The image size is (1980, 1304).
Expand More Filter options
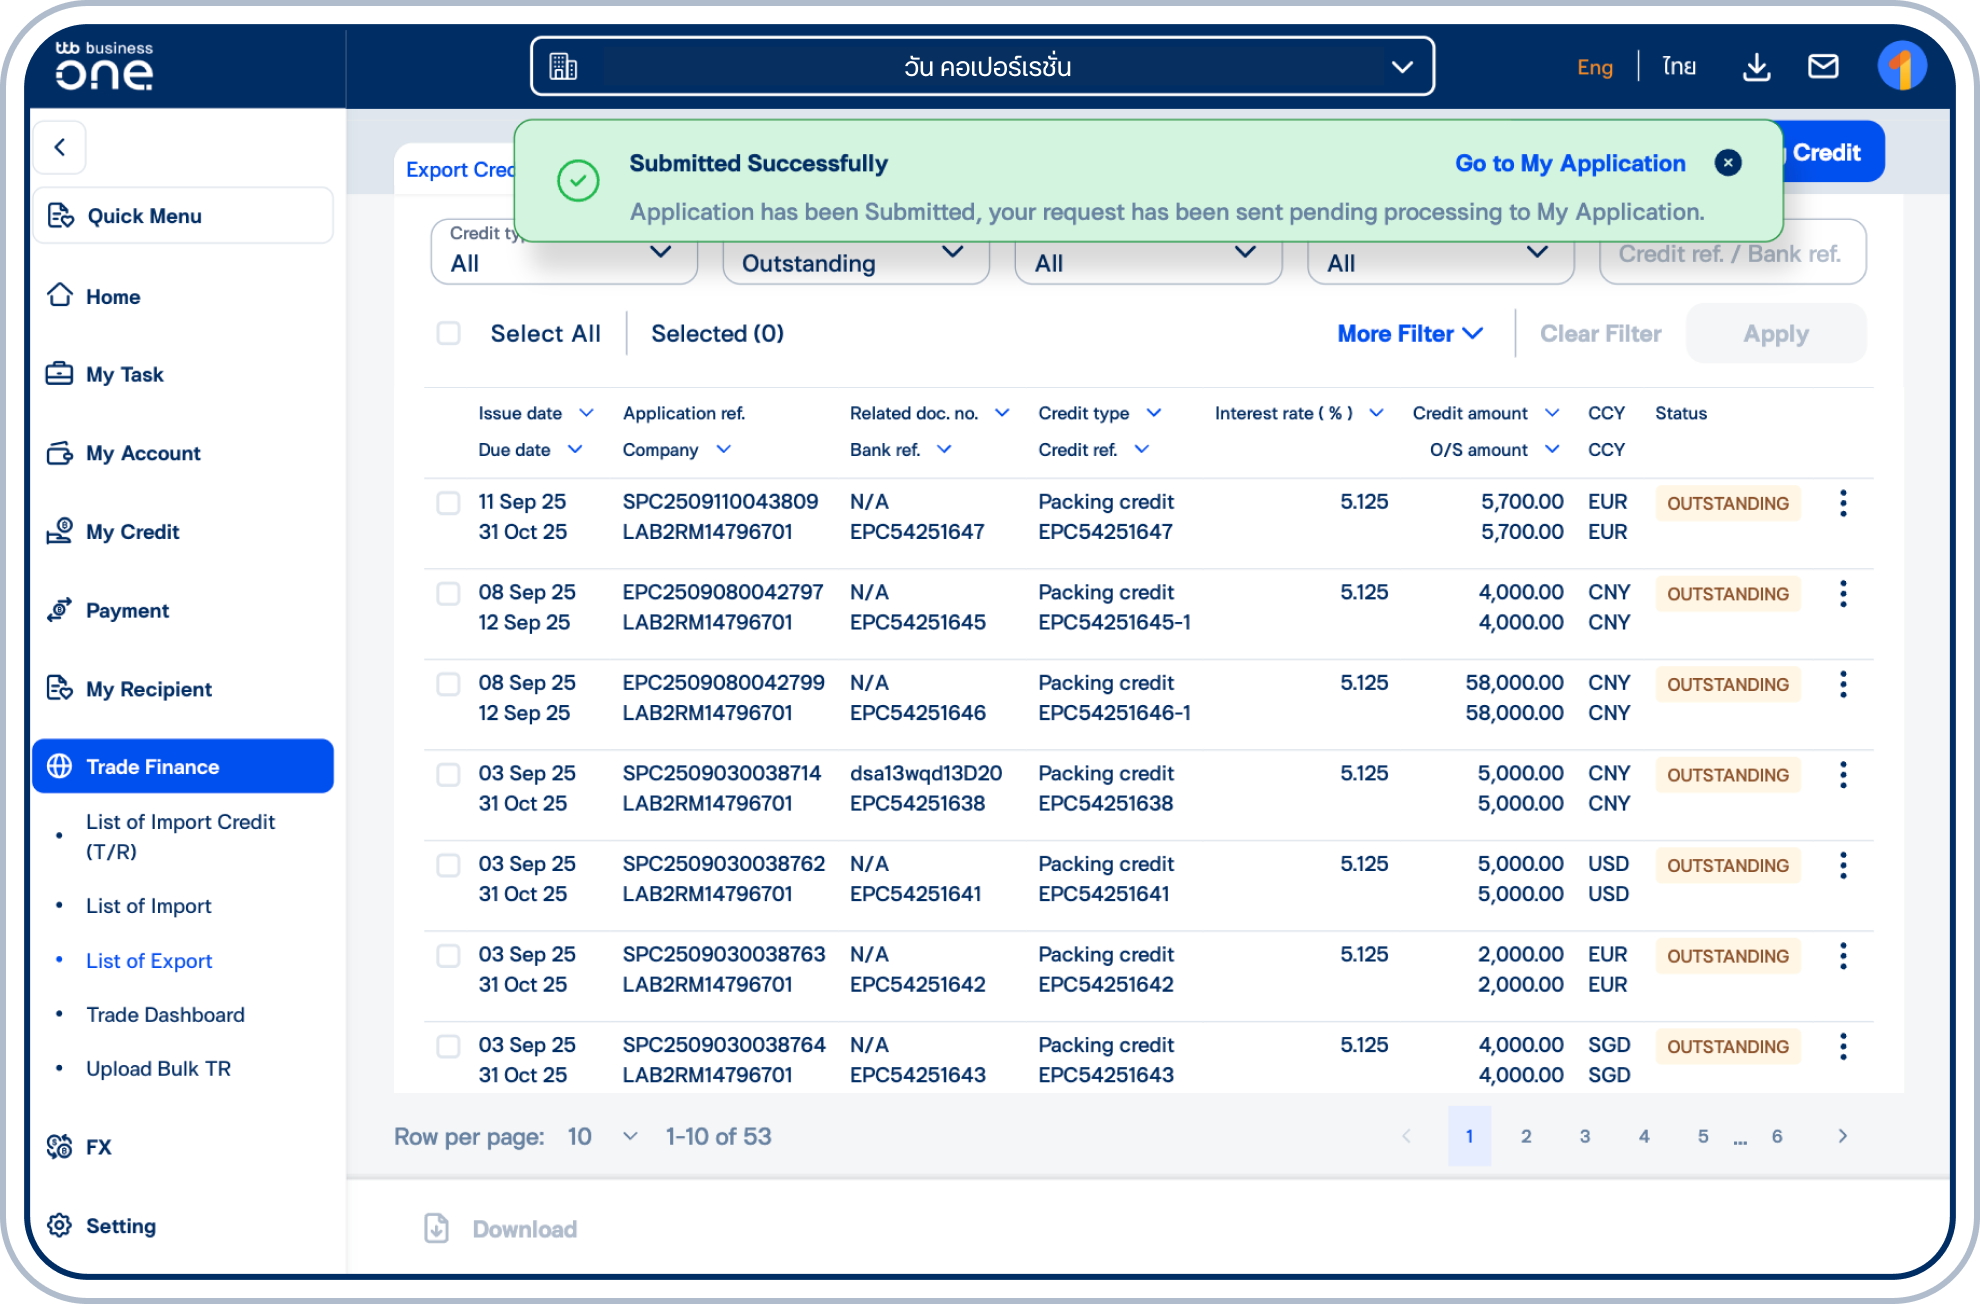(x=1409, y=334)
